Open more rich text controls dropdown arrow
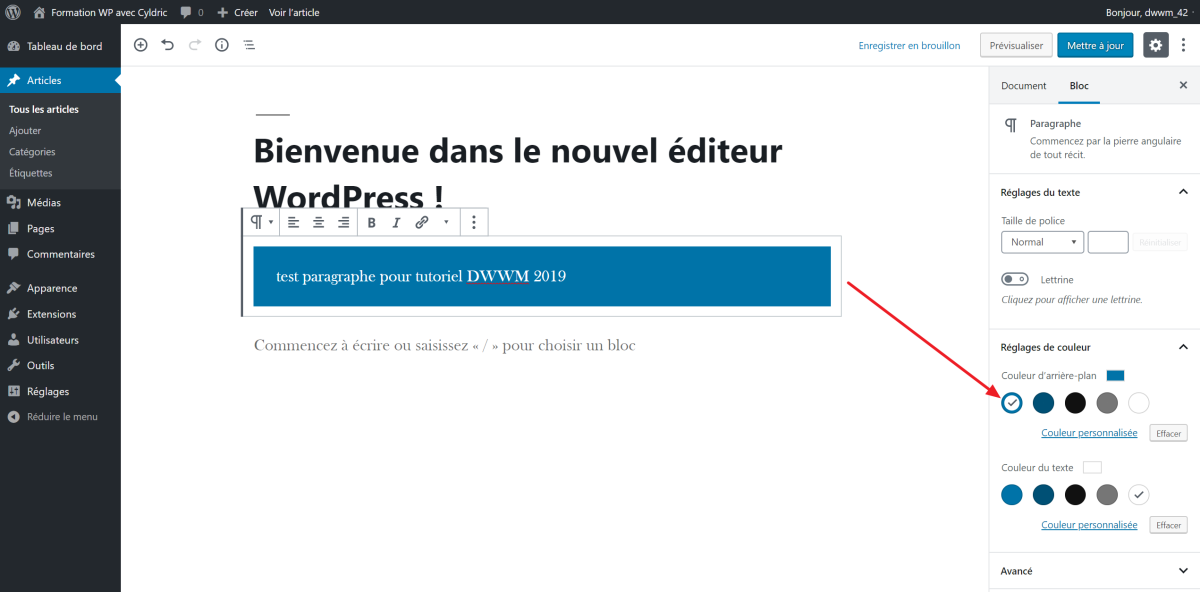The image size is (1200, 592). tap(446, 222)
